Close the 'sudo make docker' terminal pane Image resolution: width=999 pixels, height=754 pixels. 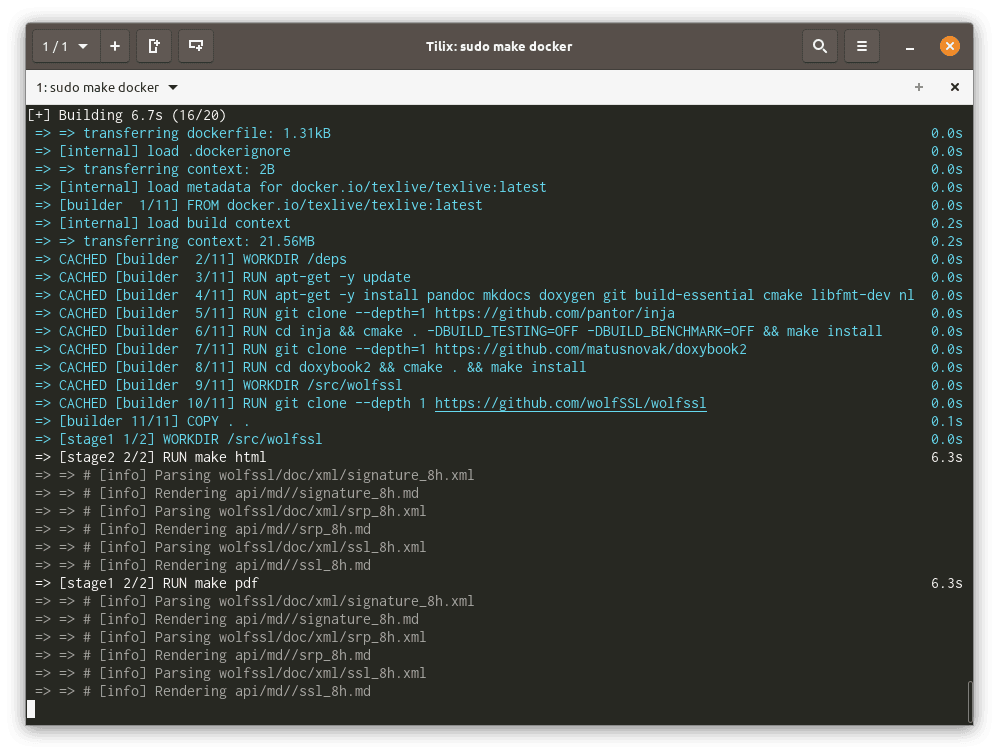pyautogui.click(x=954, y=87)
